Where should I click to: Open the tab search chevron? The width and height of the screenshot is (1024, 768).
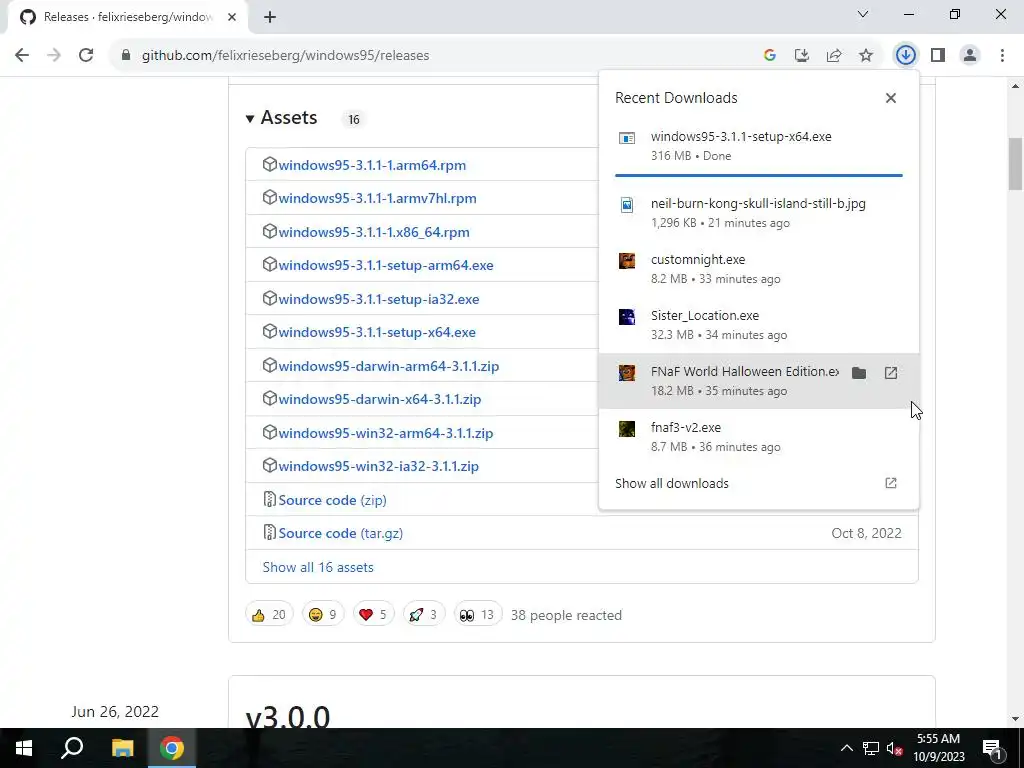[x=863, y=14]
